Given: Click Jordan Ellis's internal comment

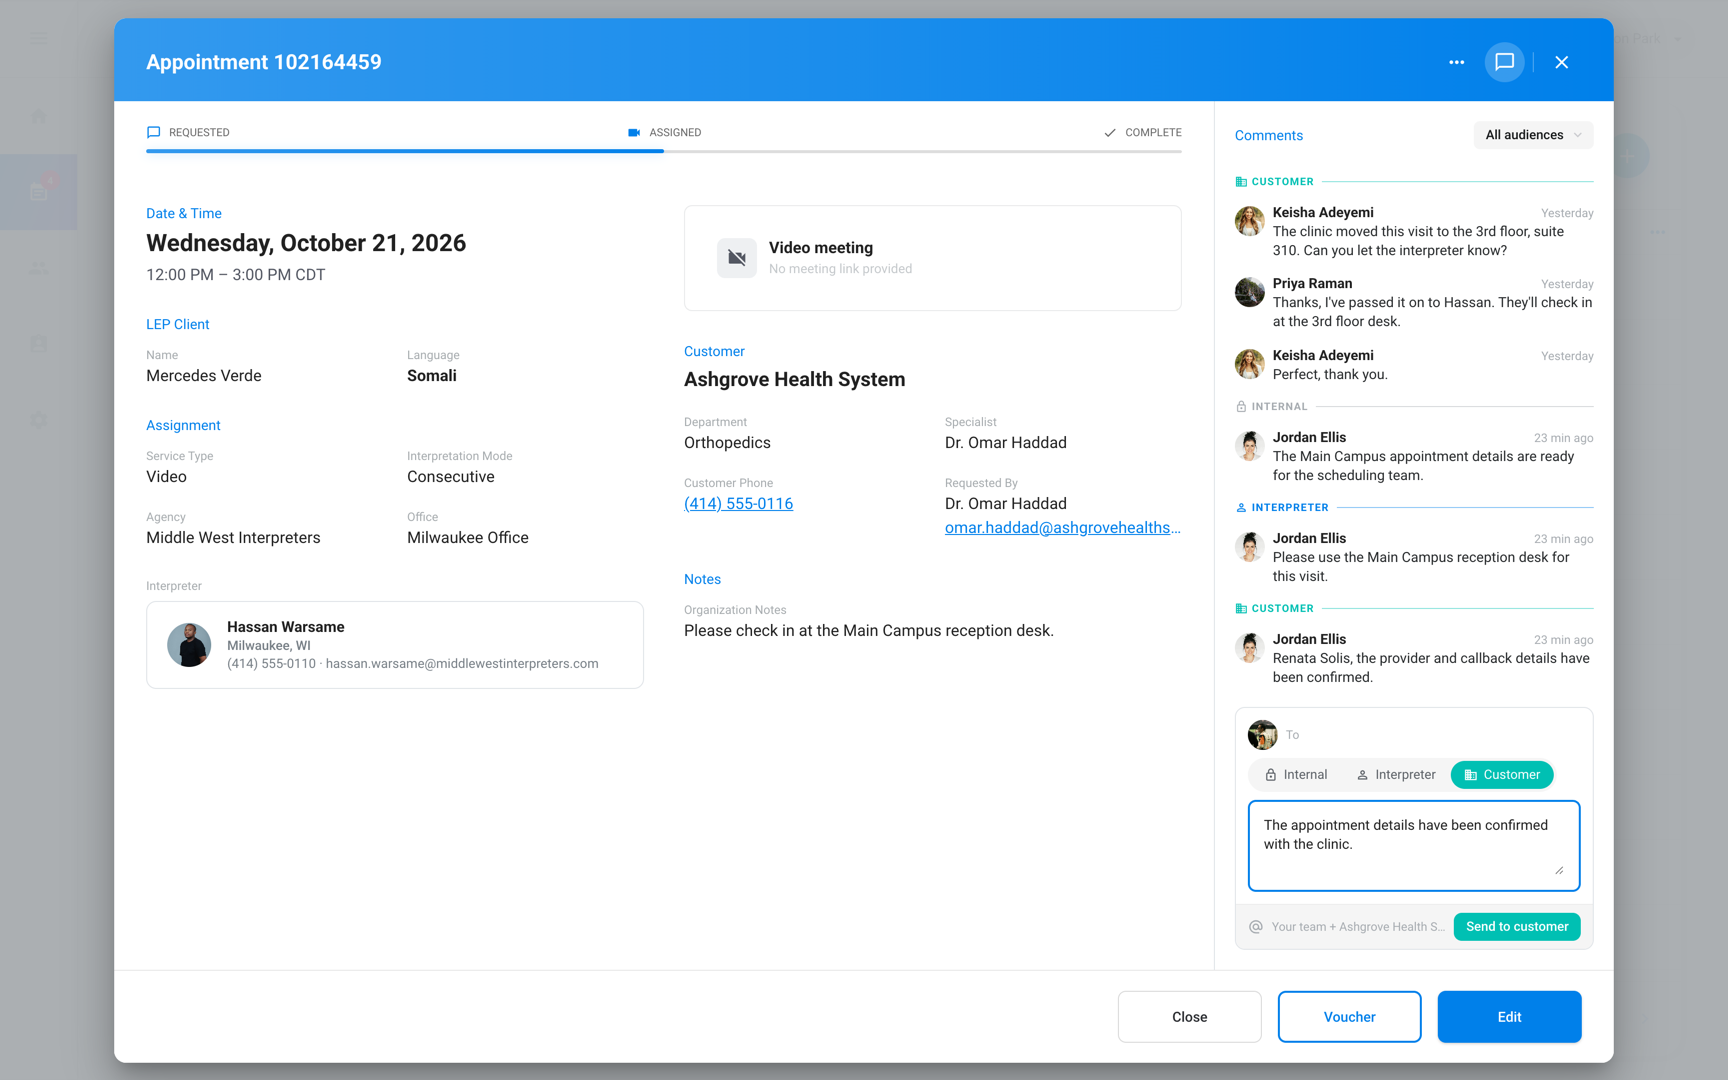Looking at the screenshot, I should click(1414, 456).
